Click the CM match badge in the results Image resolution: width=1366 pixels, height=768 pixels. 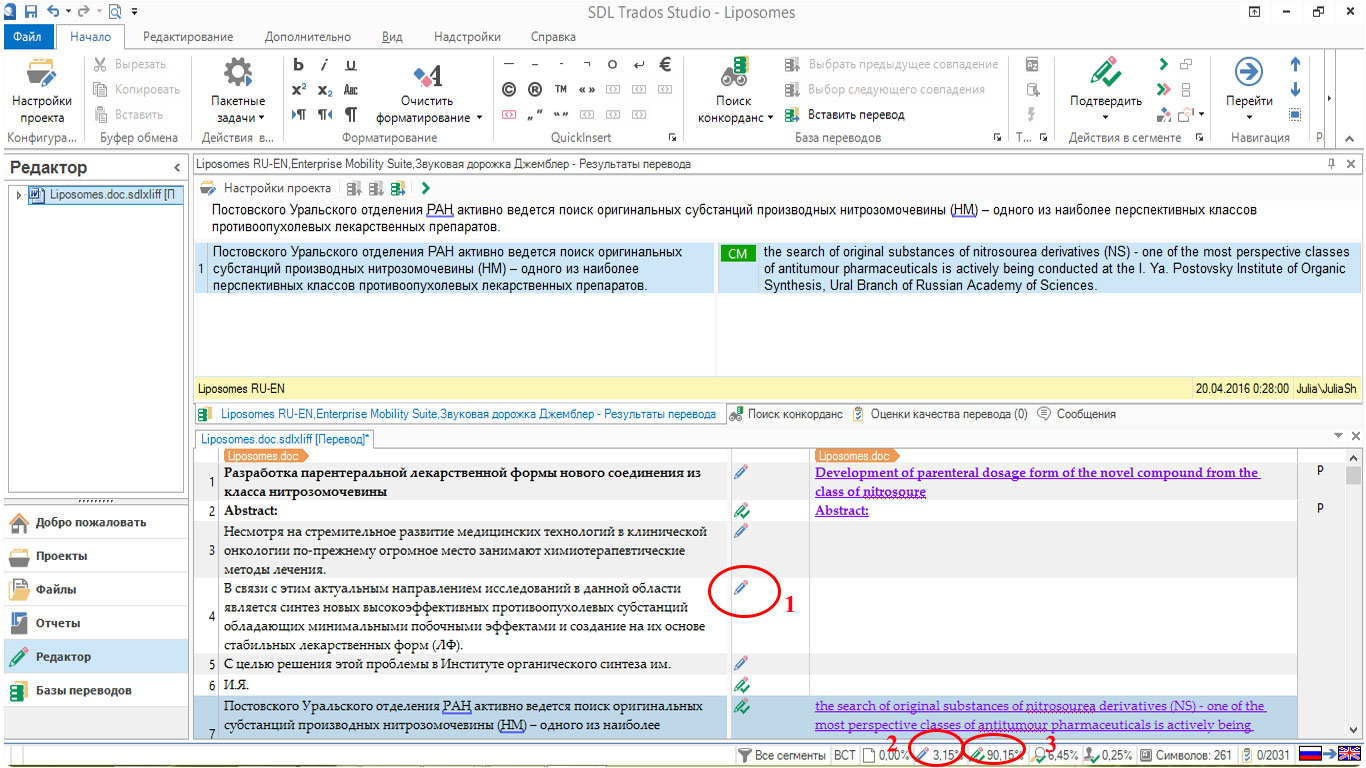tap(738, 254)
